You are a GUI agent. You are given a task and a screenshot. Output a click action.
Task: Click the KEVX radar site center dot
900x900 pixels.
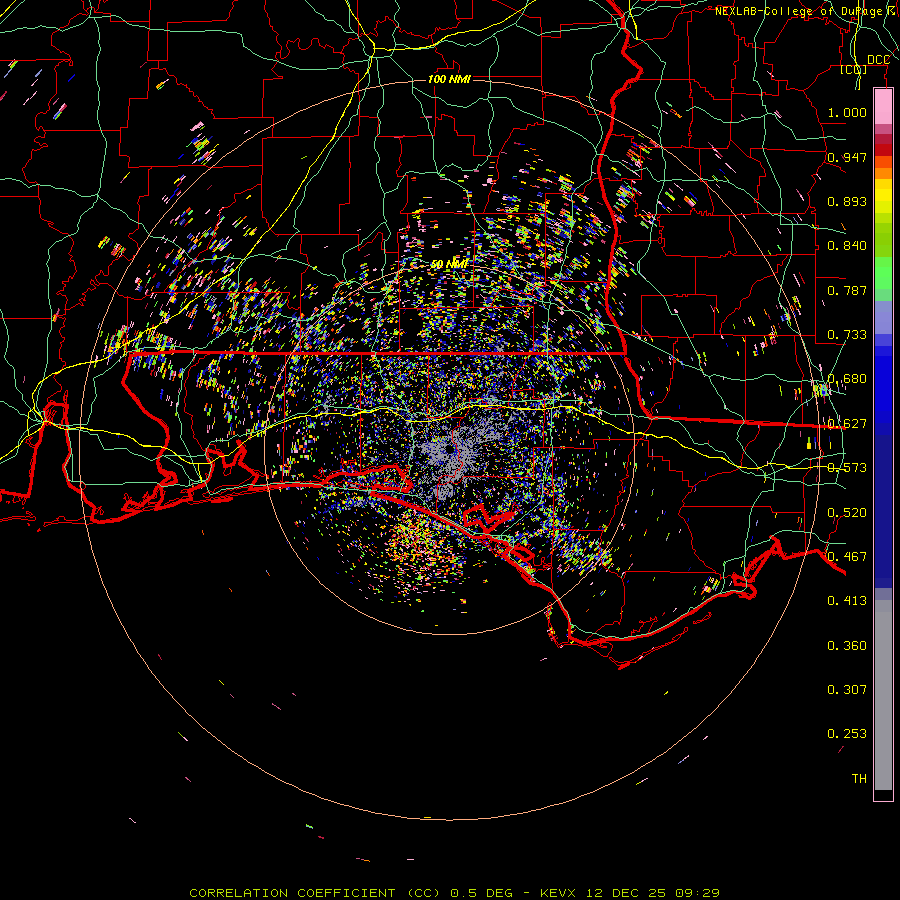448,449
